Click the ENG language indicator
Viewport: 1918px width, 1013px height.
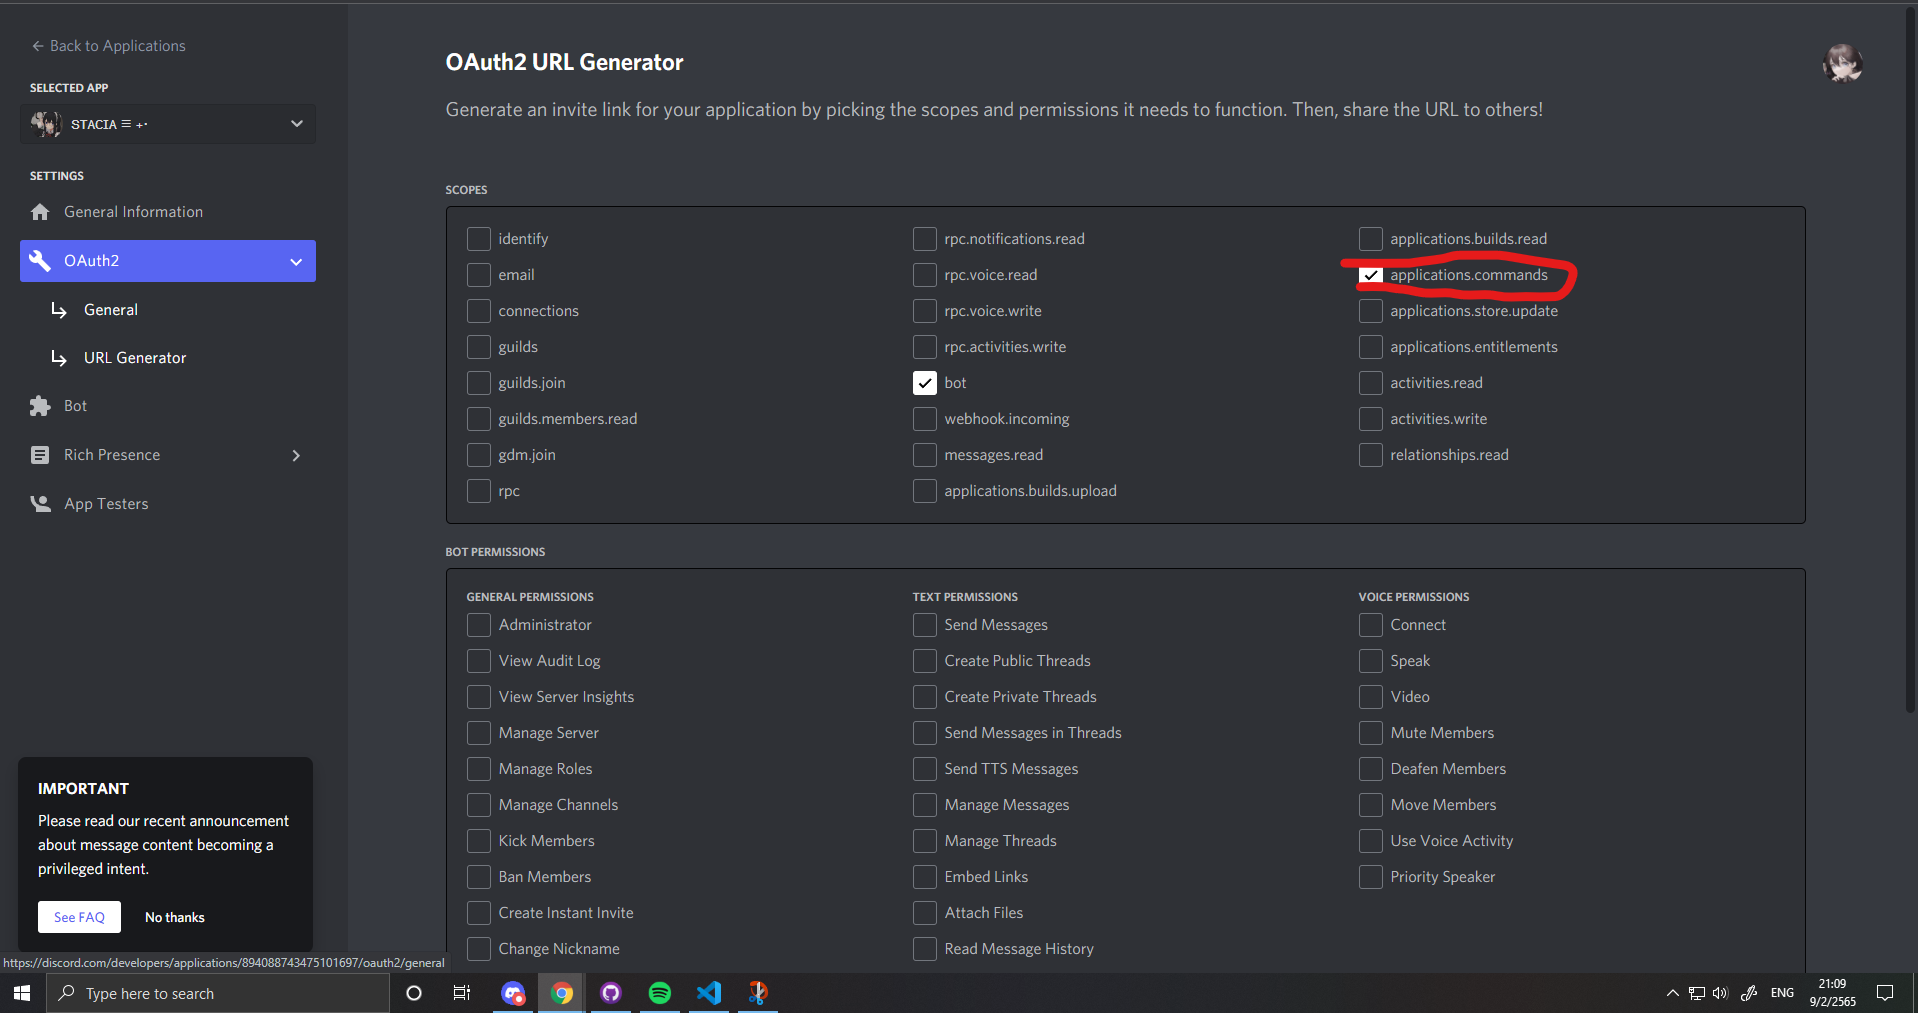(x=1782, y=993)
